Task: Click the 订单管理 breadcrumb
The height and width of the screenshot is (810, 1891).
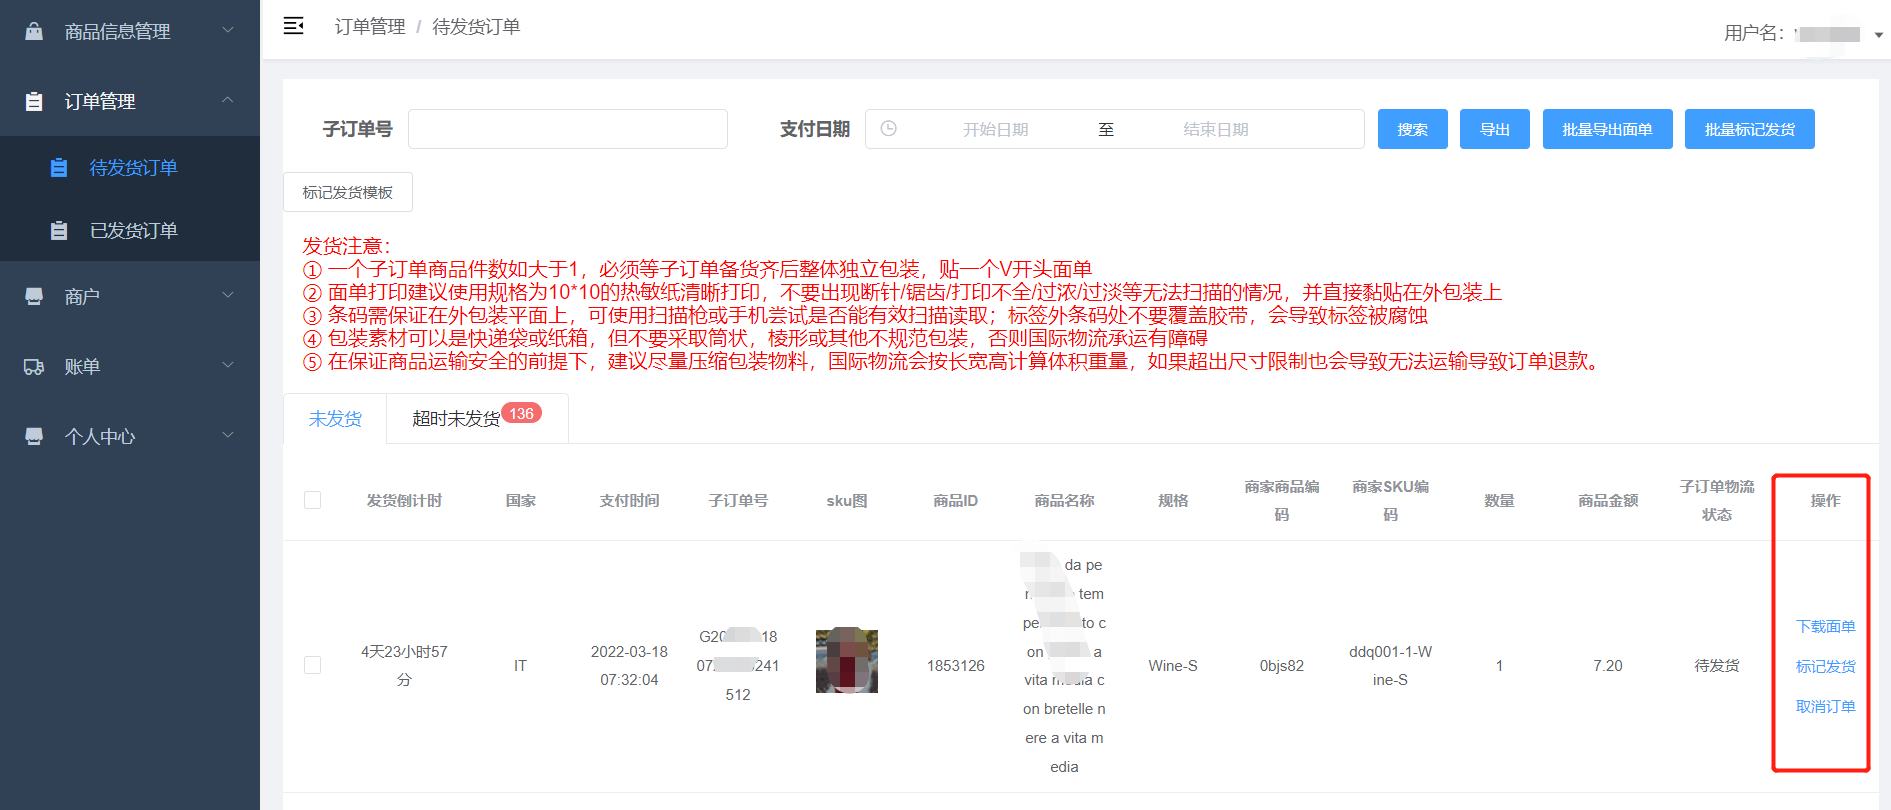Action: pyautogui.click(x=370, y=27)
